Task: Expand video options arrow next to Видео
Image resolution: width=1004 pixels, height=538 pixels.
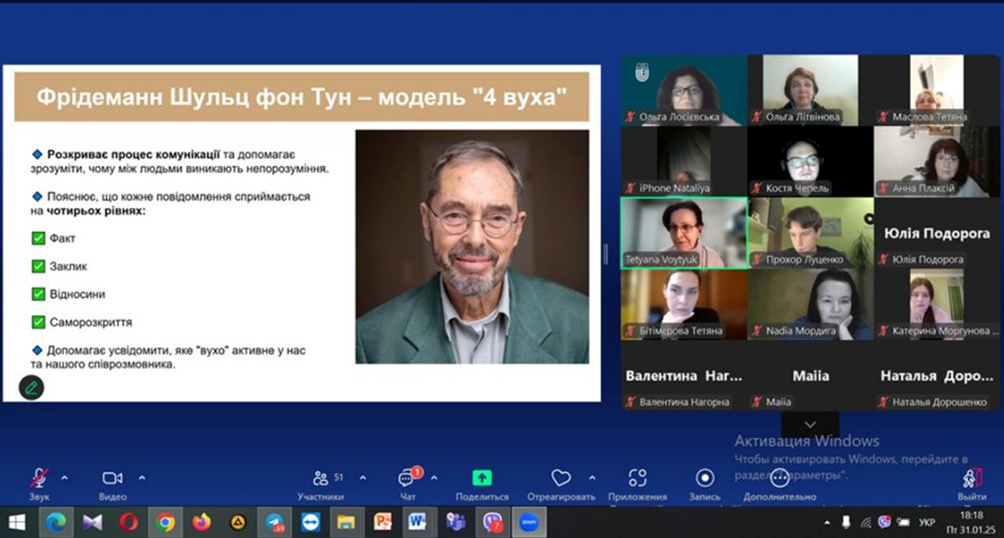Action: coord(141,477)
